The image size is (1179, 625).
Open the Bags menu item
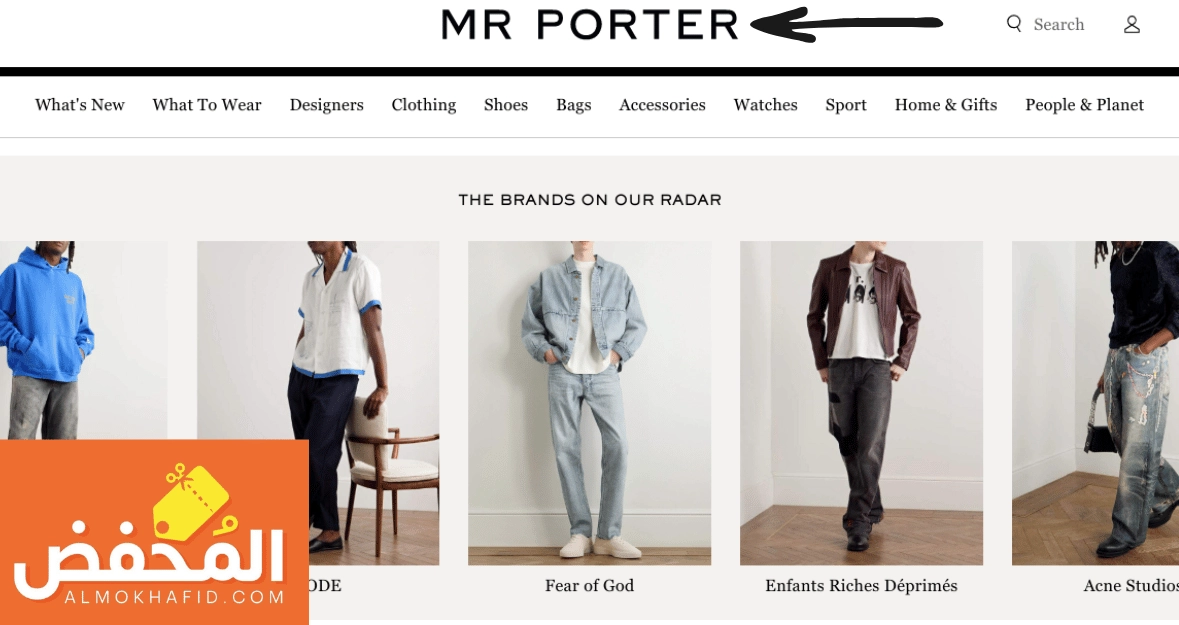click(574, 105)
